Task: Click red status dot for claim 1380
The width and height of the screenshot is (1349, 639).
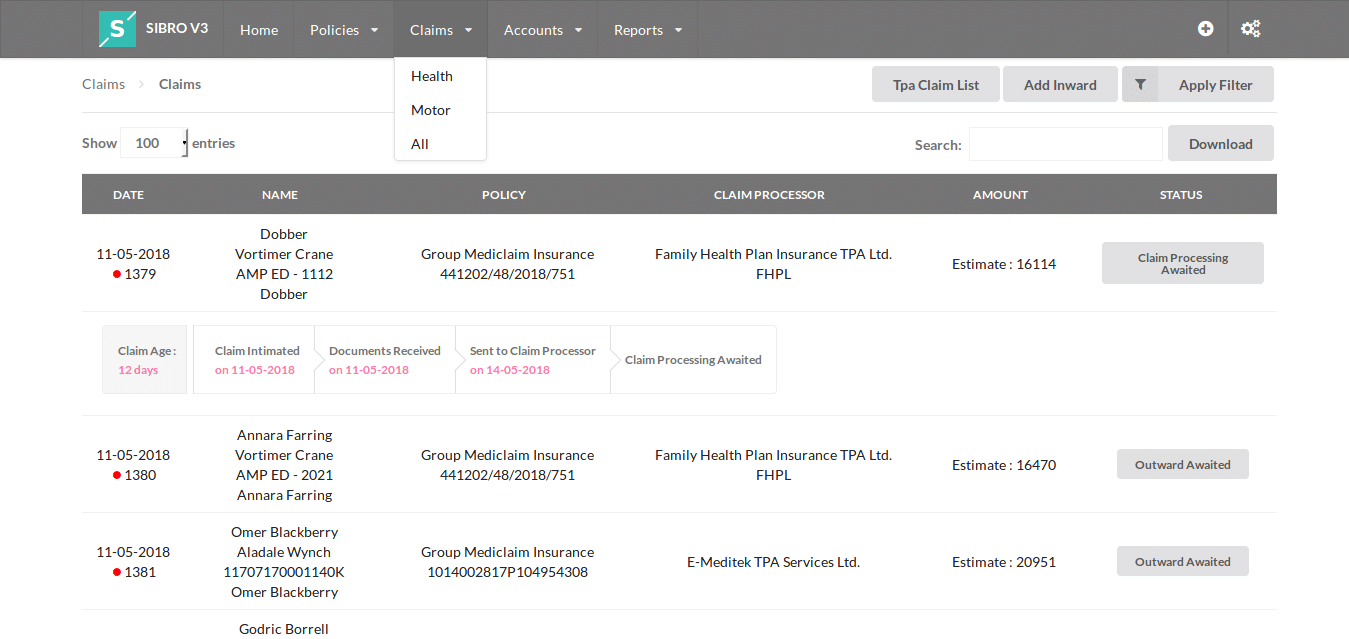Action: (x=117, y=475)
